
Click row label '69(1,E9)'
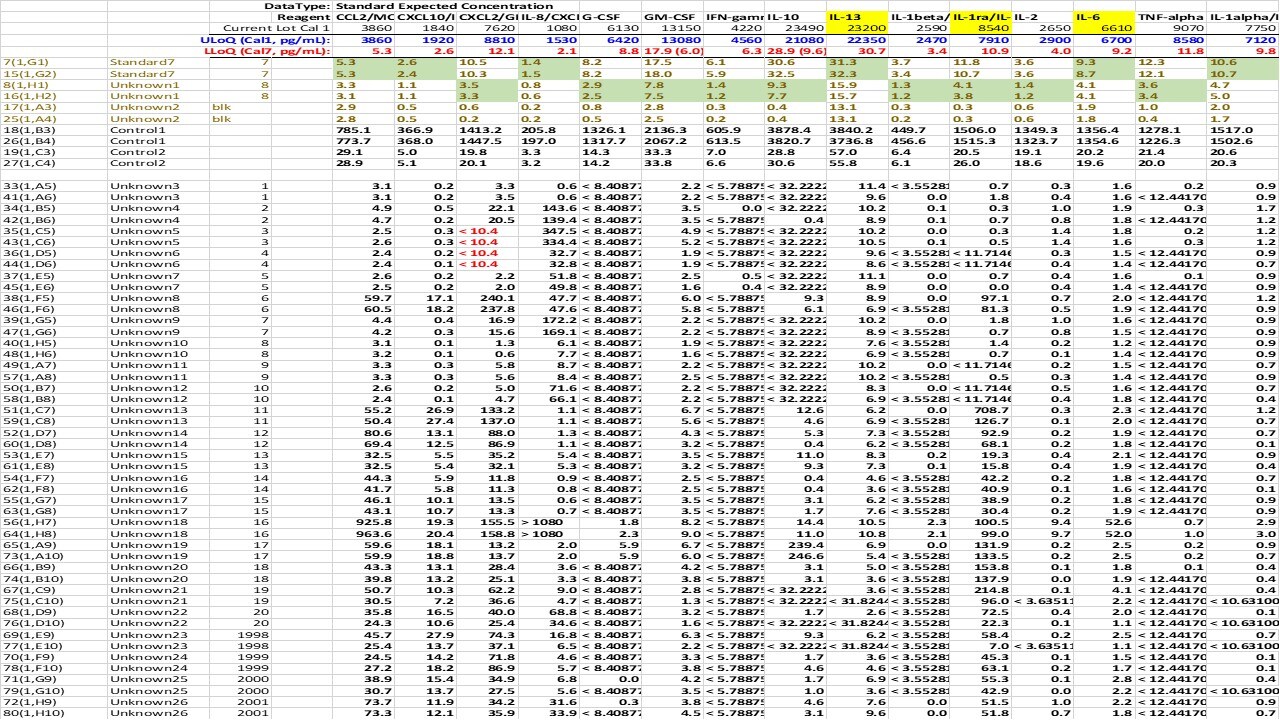pyautogui.click(x=27, y=634)
